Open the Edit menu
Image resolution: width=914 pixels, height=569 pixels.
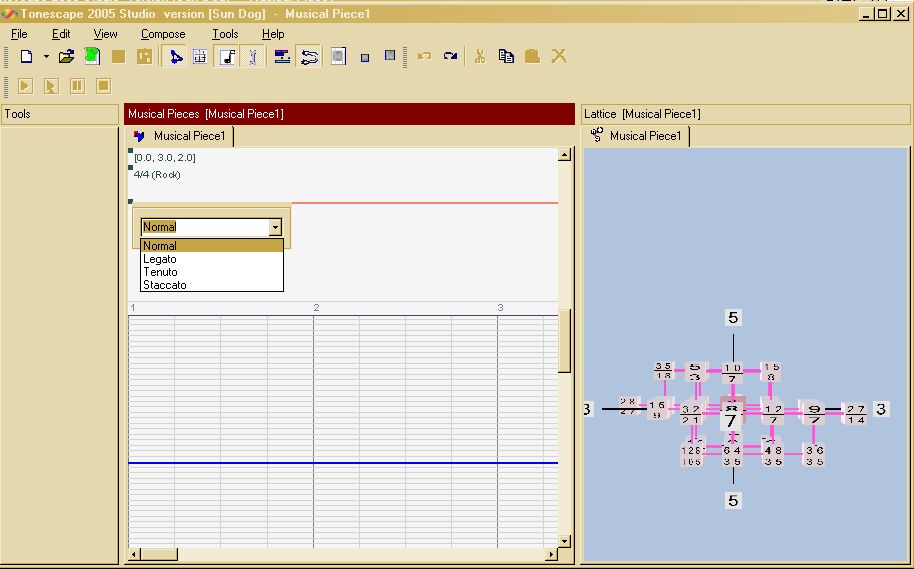pyautogui.click(x=61, y=34)
